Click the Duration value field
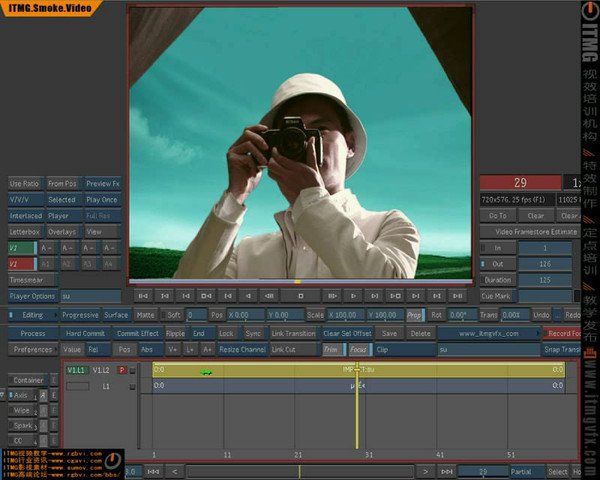Screen dimensions: 600x480 [545, 280]
